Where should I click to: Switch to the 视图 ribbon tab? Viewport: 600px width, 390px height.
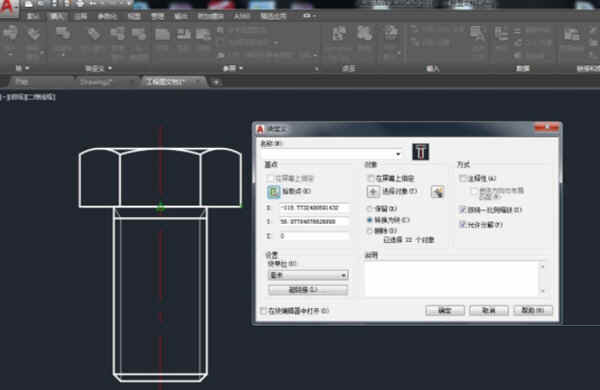point(134,16)
